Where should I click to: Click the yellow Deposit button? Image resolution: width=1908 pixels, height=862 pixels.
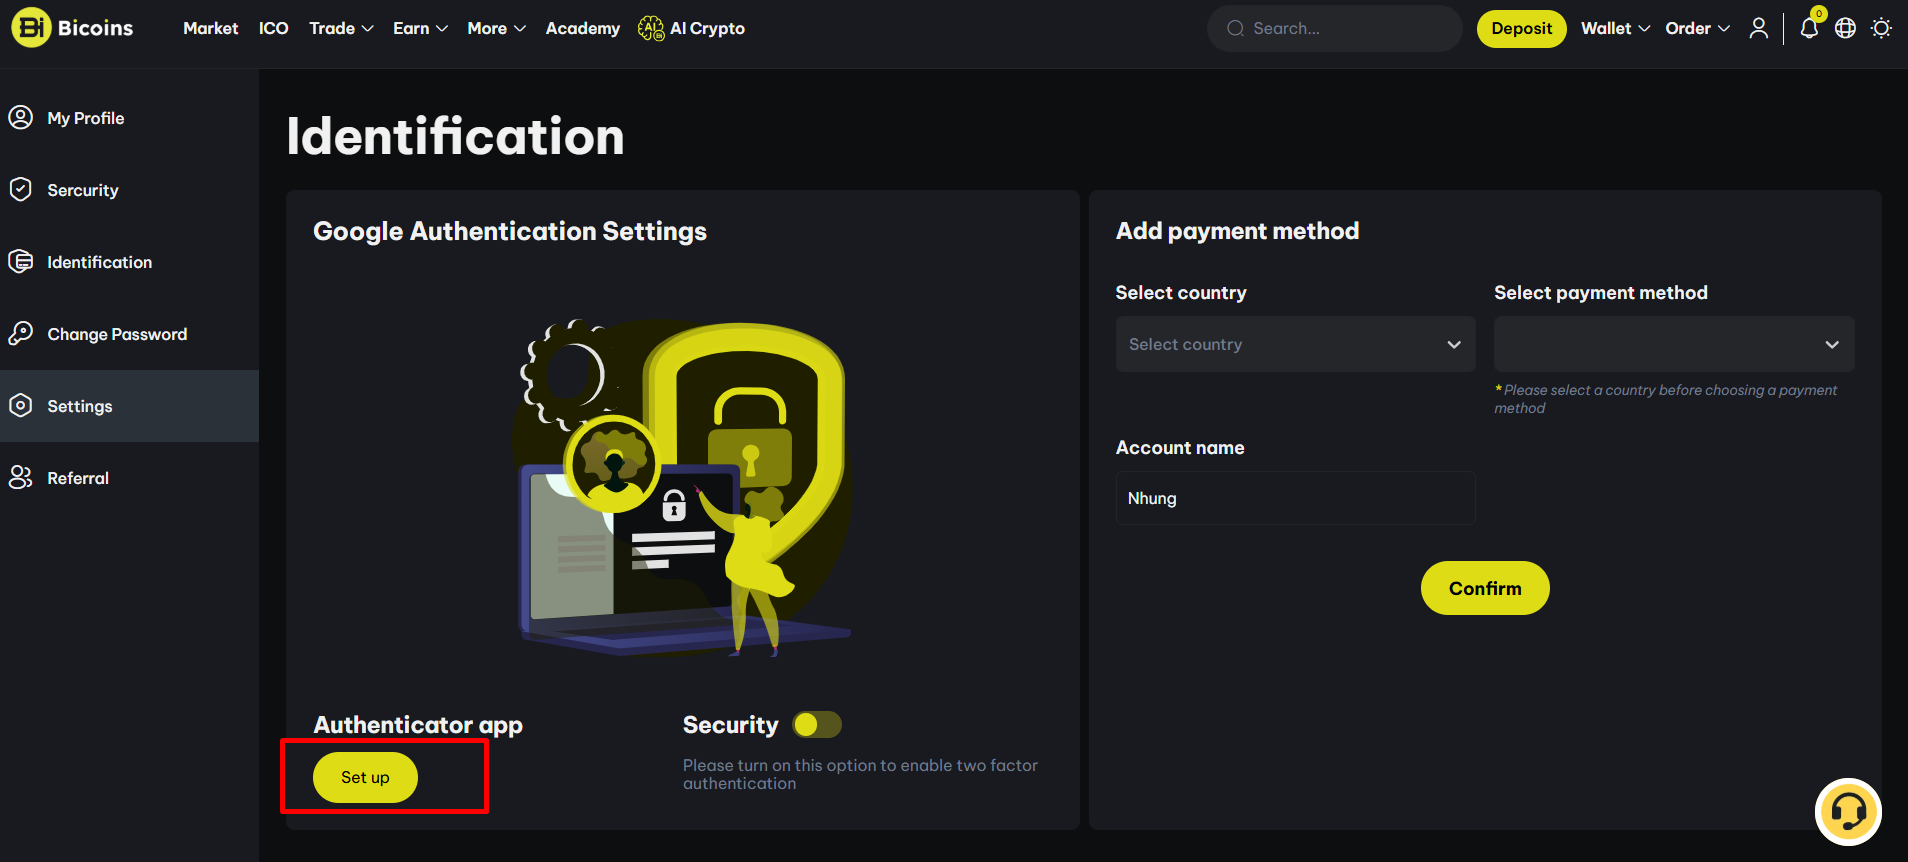tap(1521, 28)
